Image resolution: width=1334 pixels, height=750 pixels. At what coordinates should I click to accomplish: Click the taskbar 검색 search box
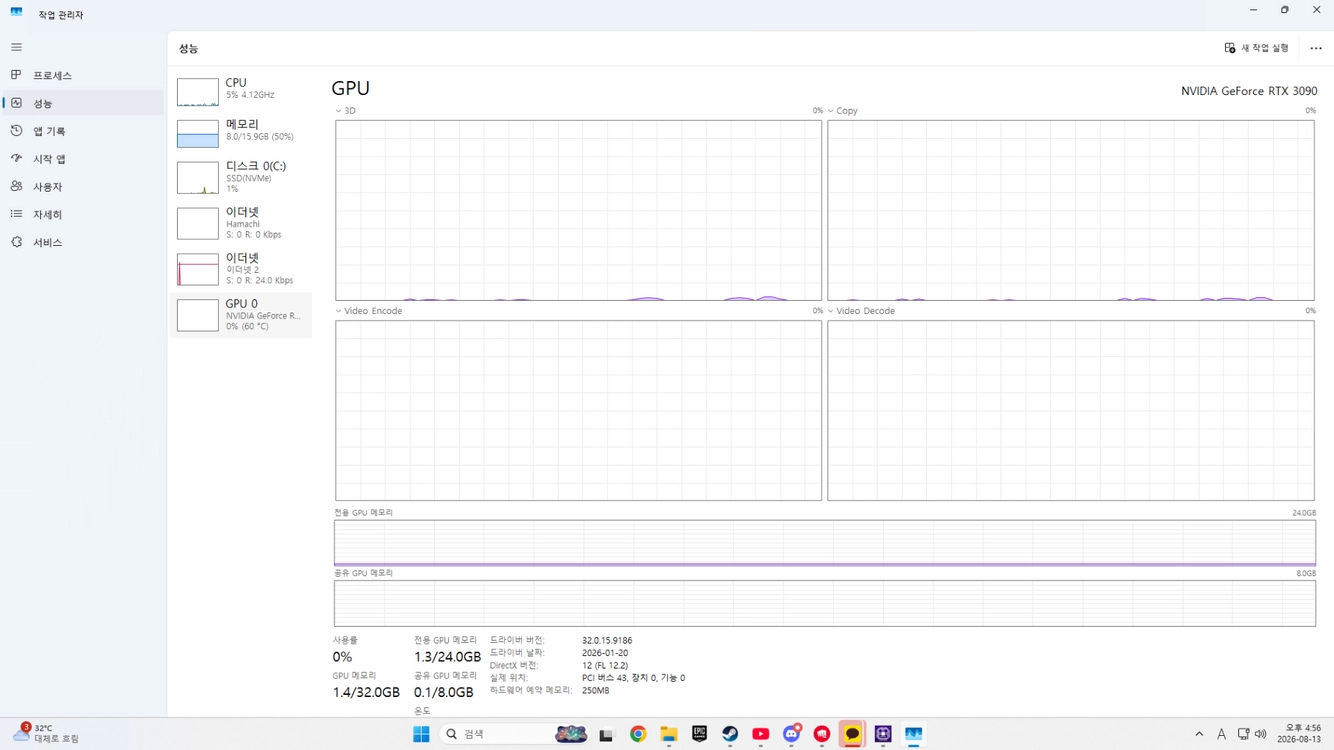click(515, 734)
